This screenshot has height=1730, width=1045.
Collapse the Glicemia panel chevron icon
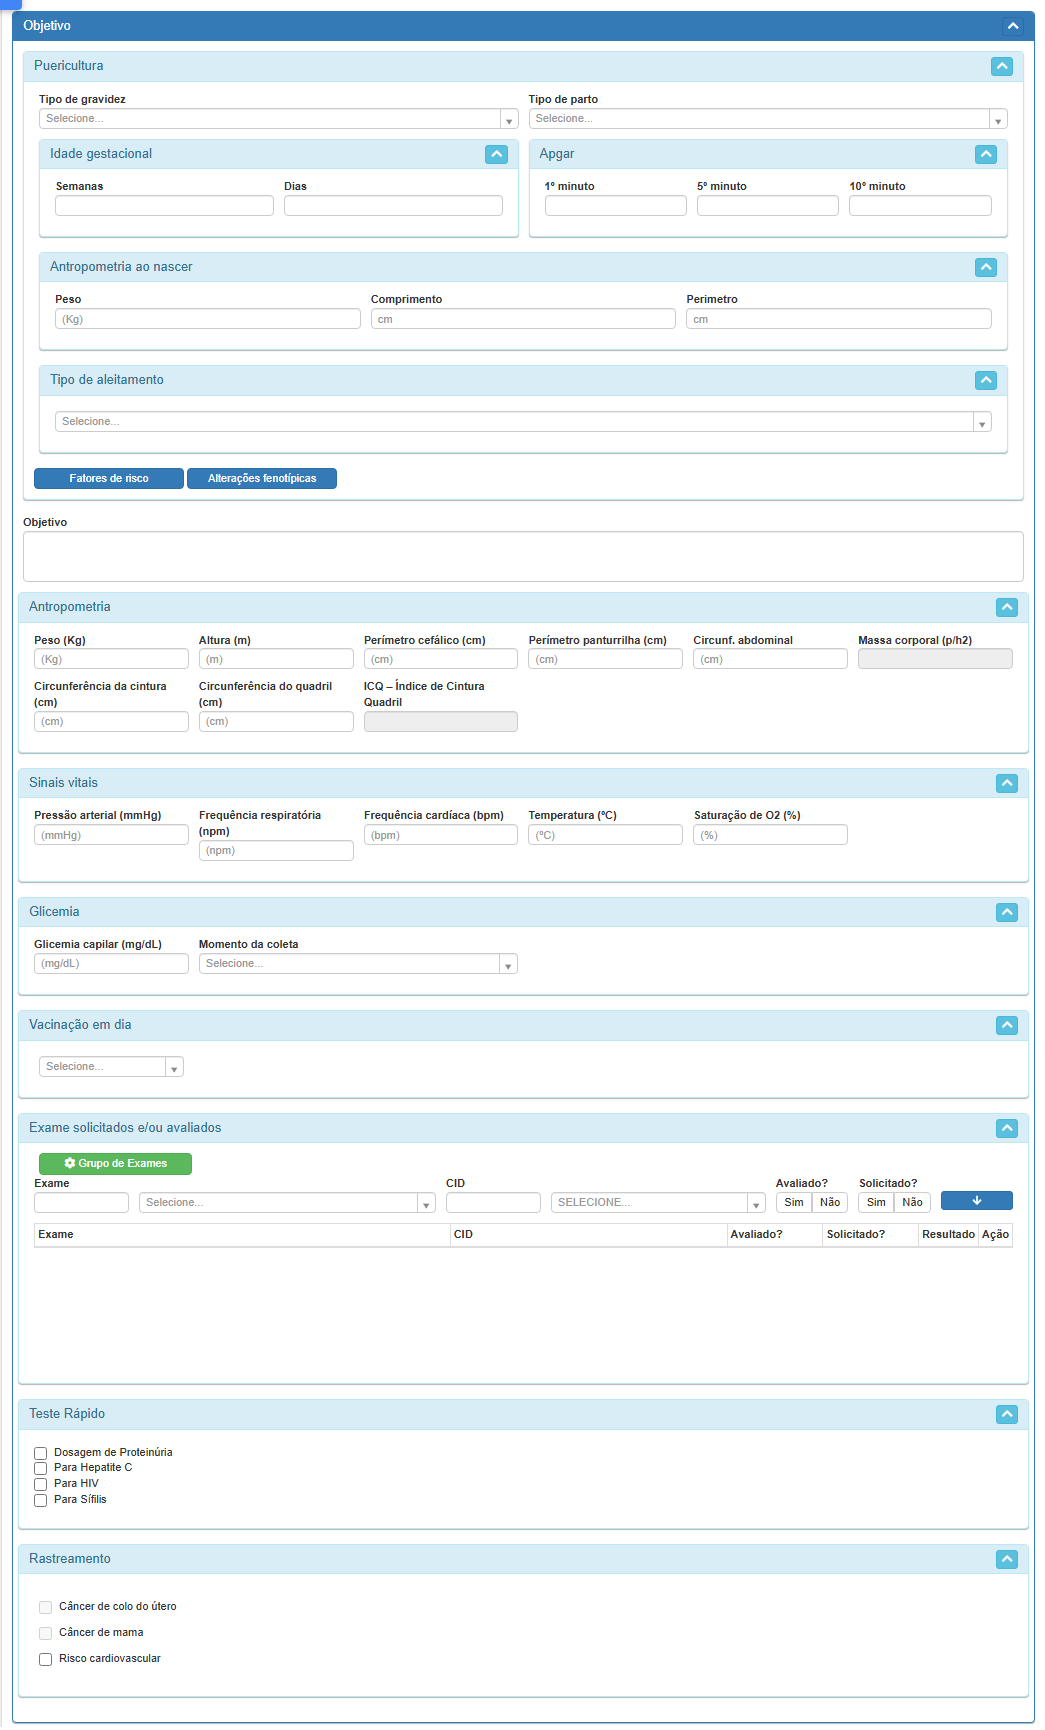[1006, 912]
